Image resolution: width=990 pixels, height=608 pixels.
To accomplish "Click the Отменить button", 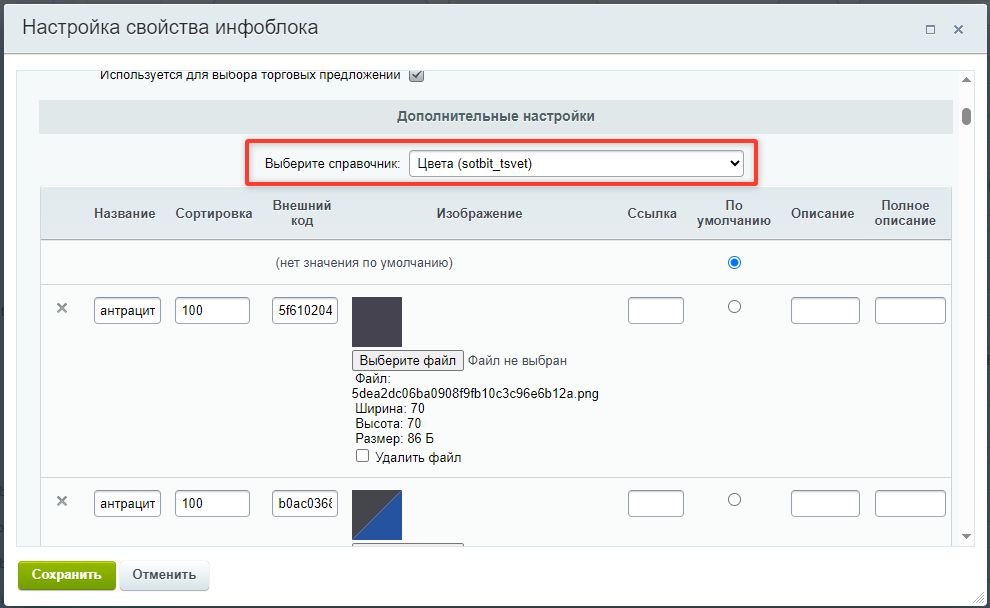I will point(164,575).
